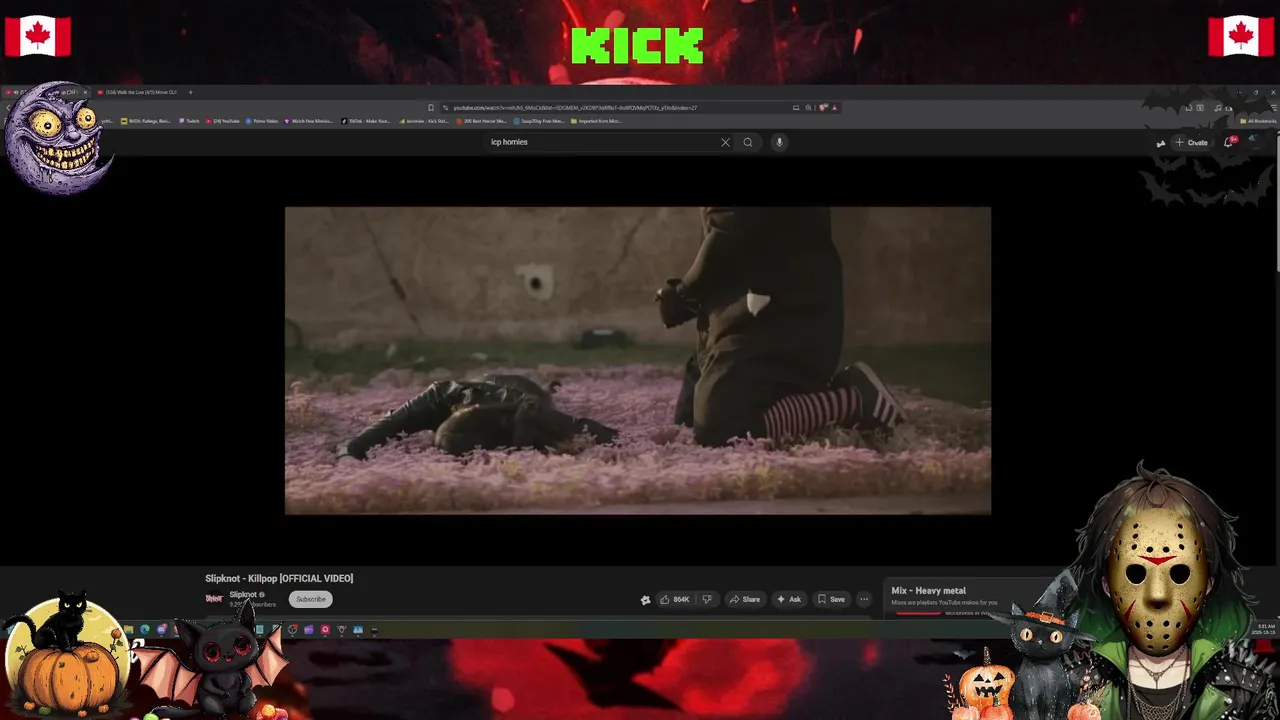The width and height of the screenshot is (1280, 720).
Task: Subscribe to the Slipknot channel
Action: [x=310, y=599]
